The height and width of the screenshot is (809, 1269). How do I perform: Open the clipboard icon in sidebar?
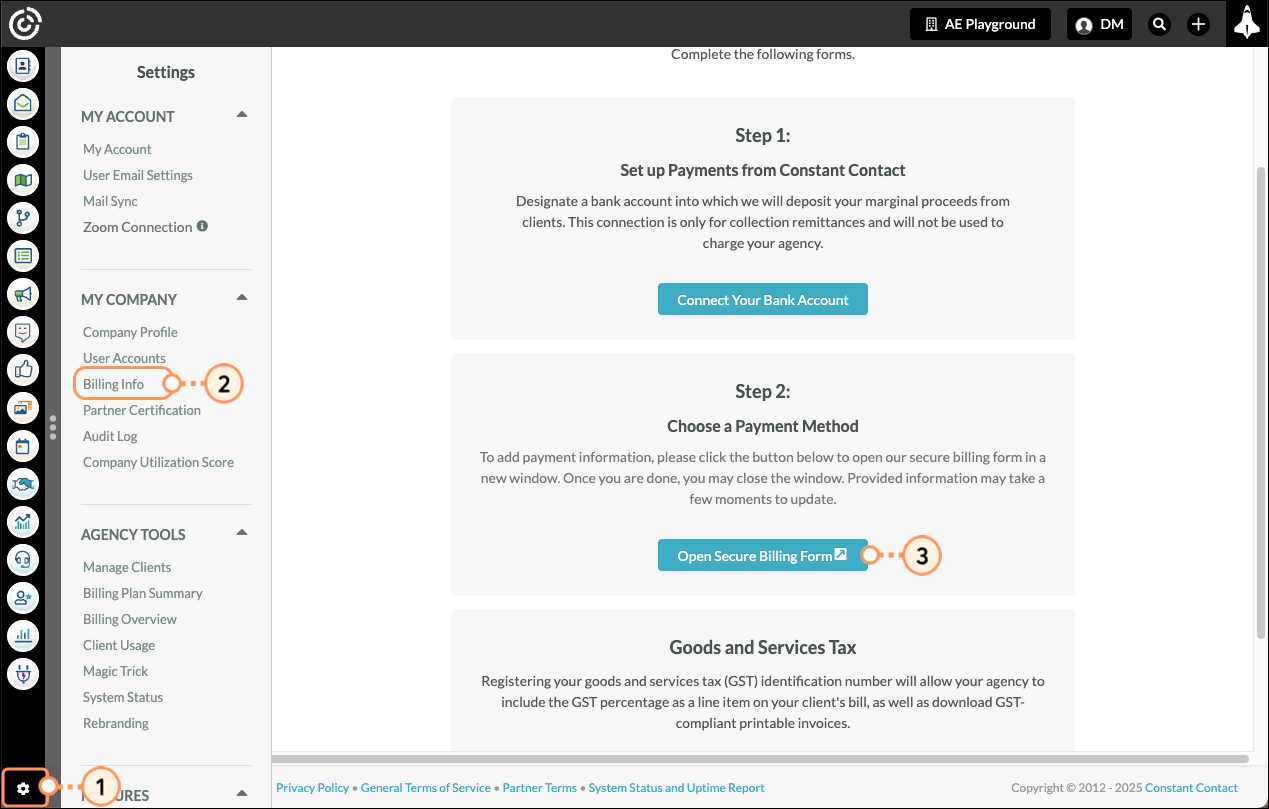point(23,141)
